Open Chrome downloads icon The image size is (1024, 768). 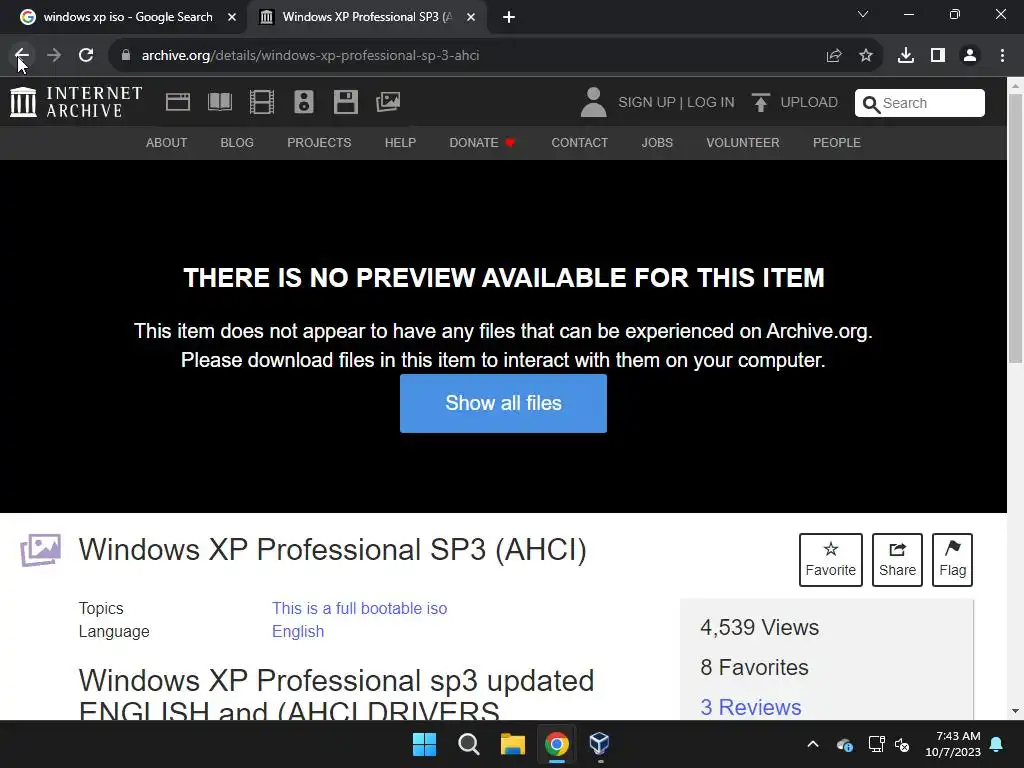tap(906, 56)
